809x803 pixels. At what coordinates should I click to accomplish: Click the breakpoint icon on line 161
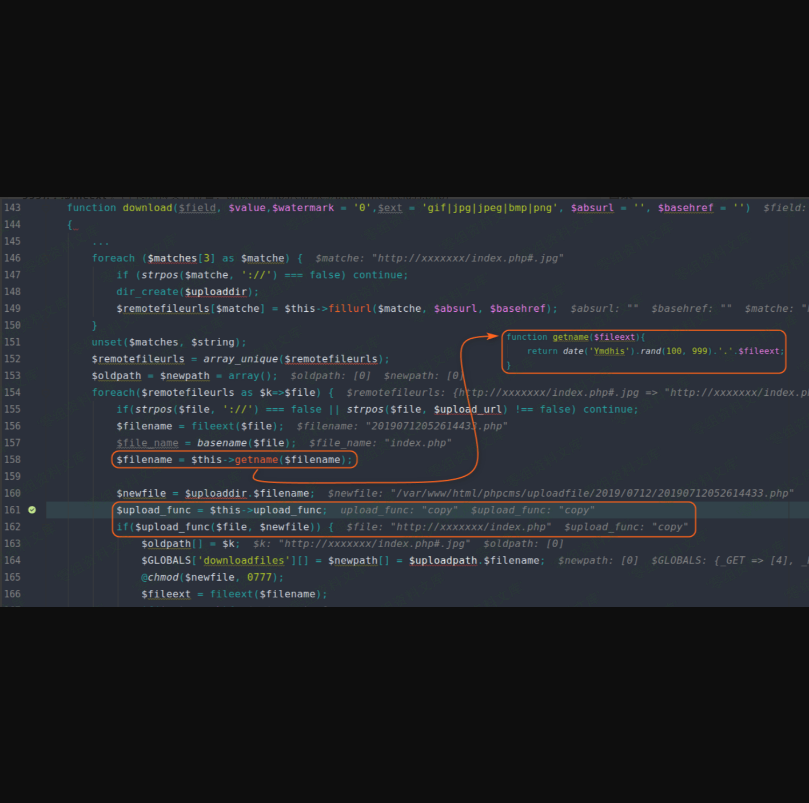32,509
